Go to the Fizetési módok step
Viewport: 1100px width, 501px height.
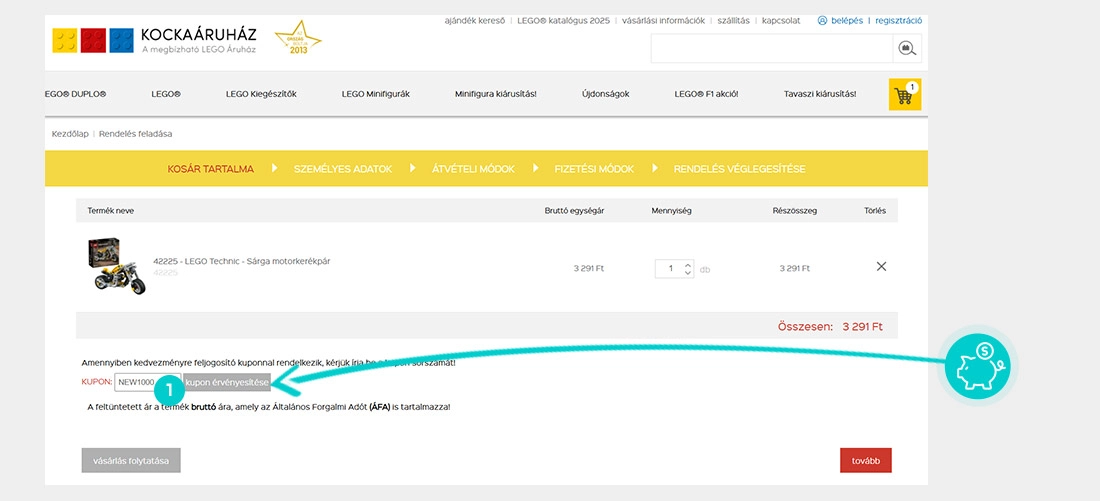594,169
